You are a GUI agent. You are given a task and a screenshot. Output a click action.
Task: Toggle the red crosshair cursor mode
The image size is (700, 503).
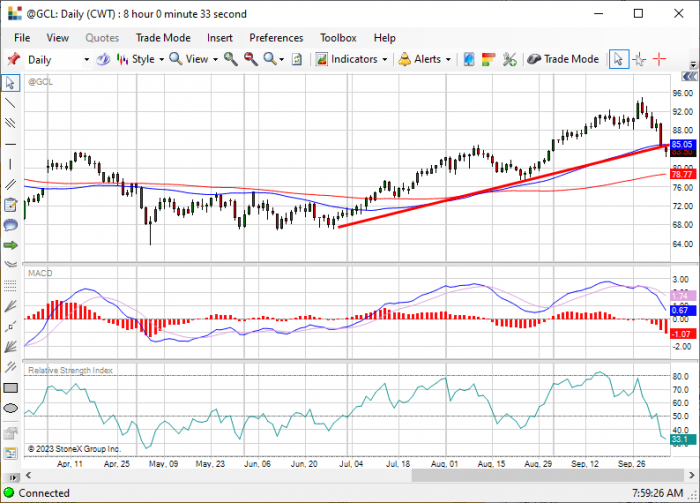tap(659, 59)
